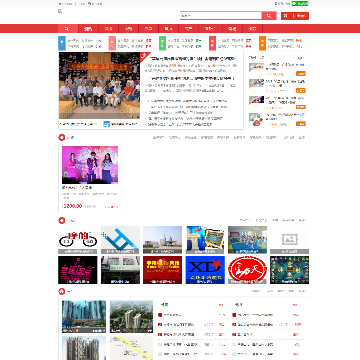This screenshot has height=360, width=360.
Task: Open the orange category block icon
Action: [263, 43]
